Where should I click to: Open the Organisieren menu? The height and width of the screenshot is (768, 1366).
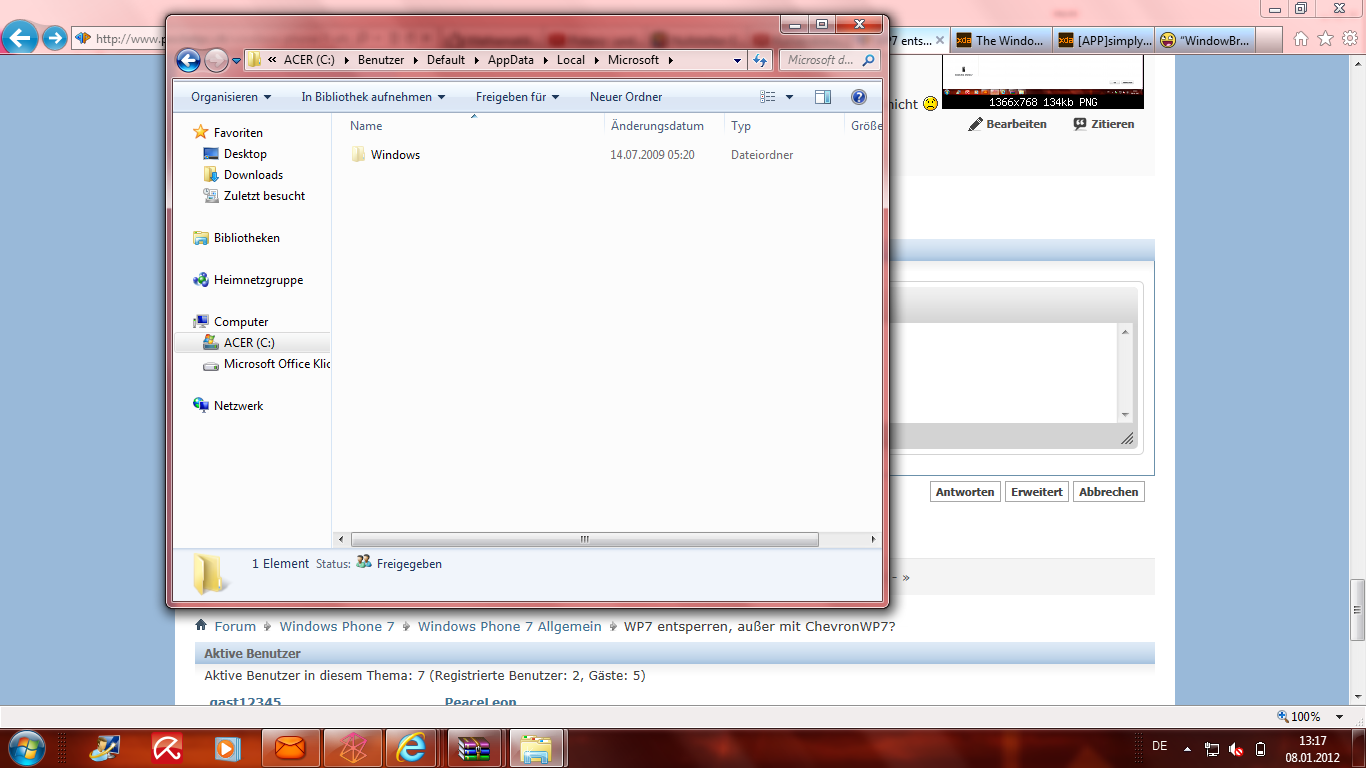231,97
